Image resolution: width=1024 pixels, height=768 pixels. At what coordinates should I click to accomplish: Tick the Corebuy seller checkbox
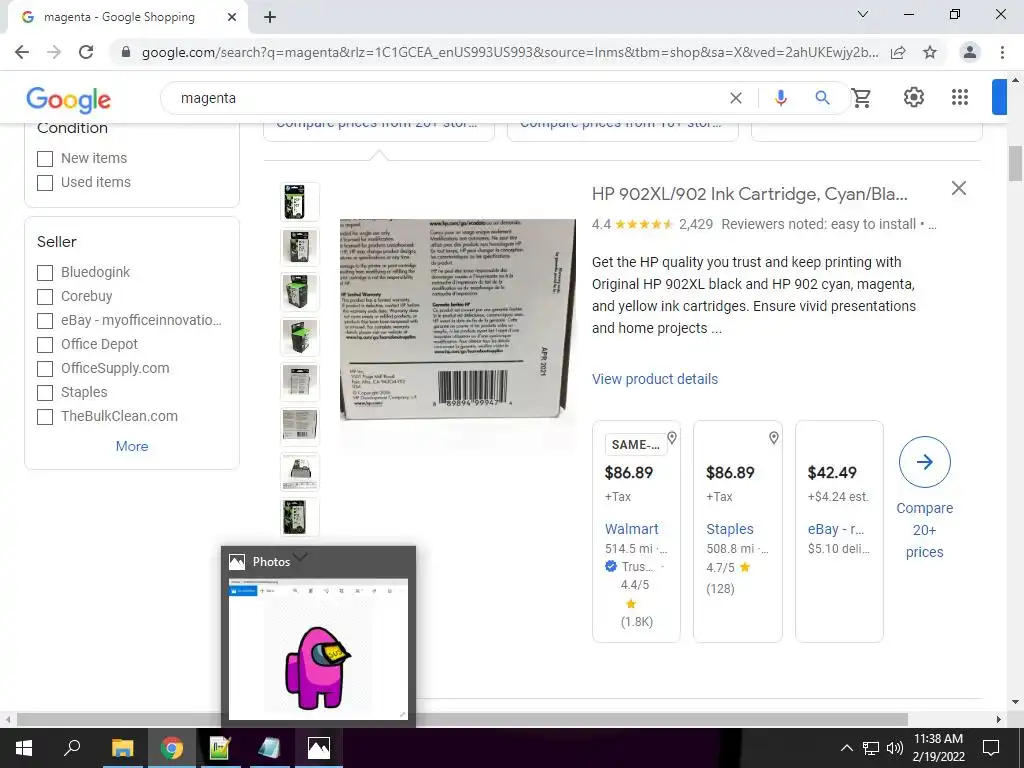(x=45, y=296)
